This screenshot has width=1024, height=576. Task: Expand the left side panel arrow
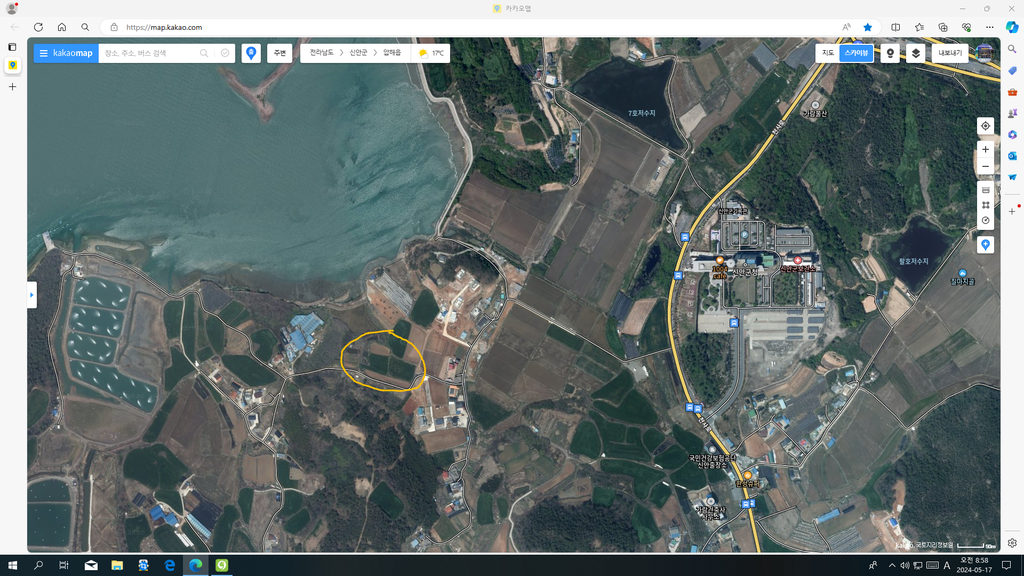click(x=32, y=295)
